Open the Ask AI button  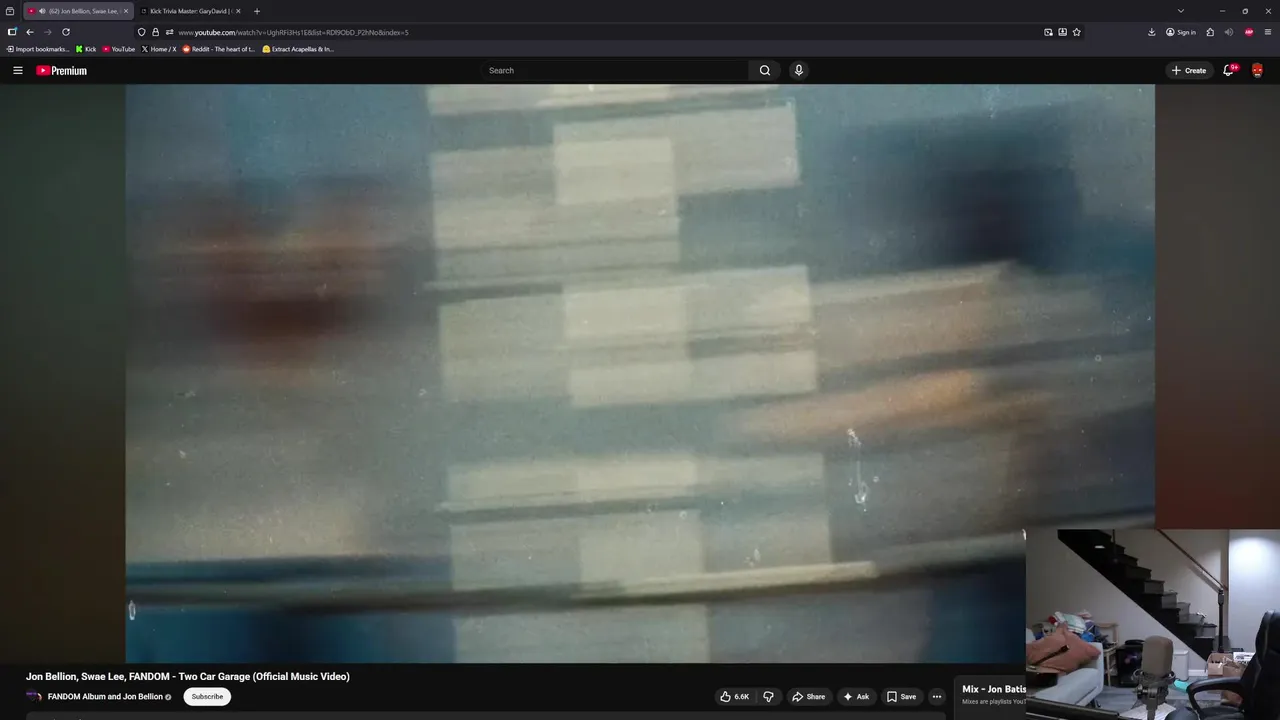[x=856, y=697]
